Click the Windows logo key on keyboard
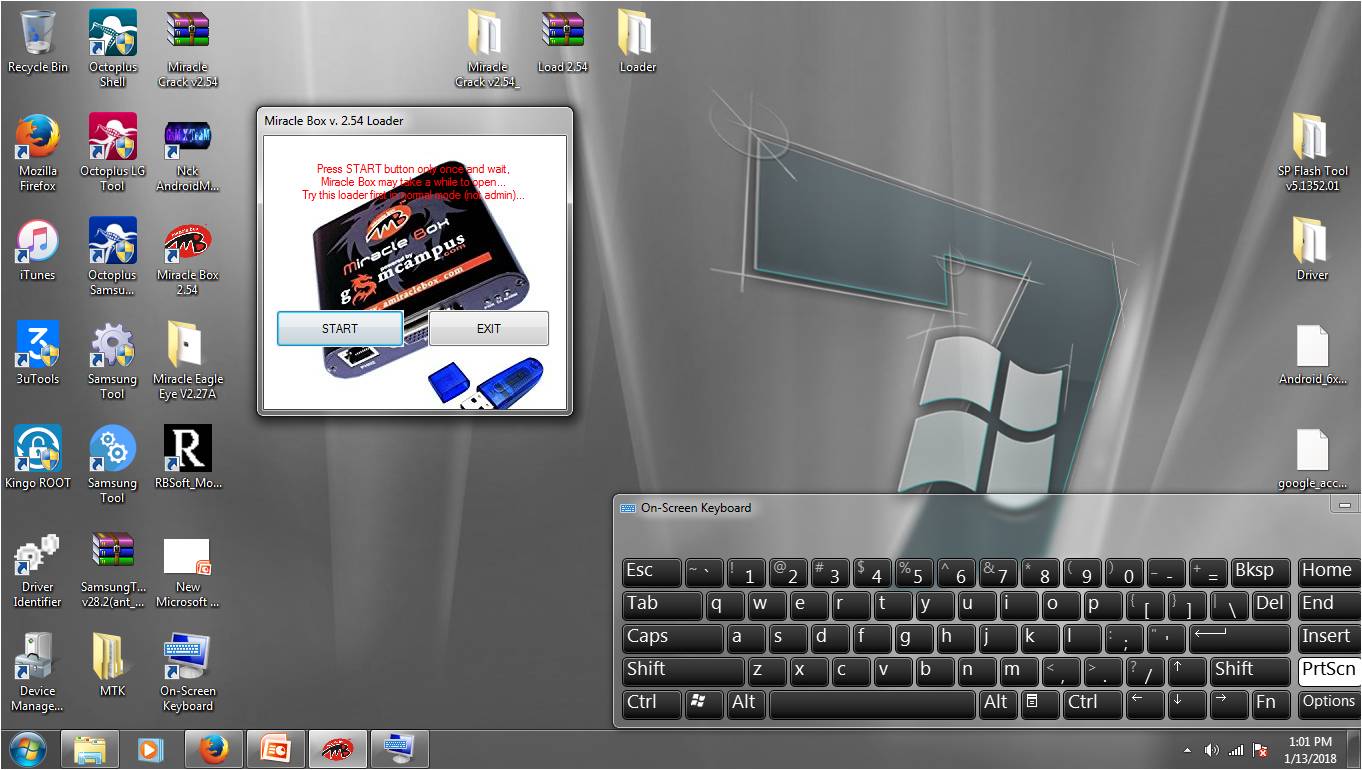1362x770 pixels. [704, 704]
